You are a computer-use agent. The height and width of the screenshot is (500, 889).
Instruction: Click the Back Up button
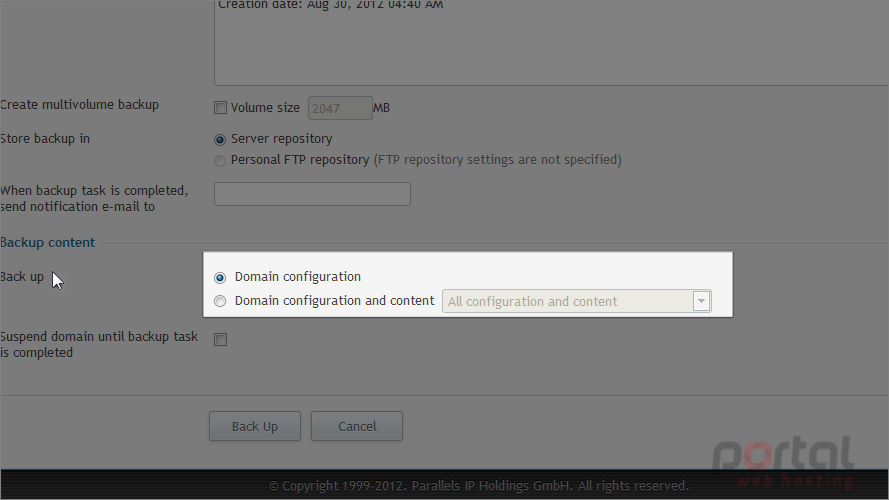(255, 426)
